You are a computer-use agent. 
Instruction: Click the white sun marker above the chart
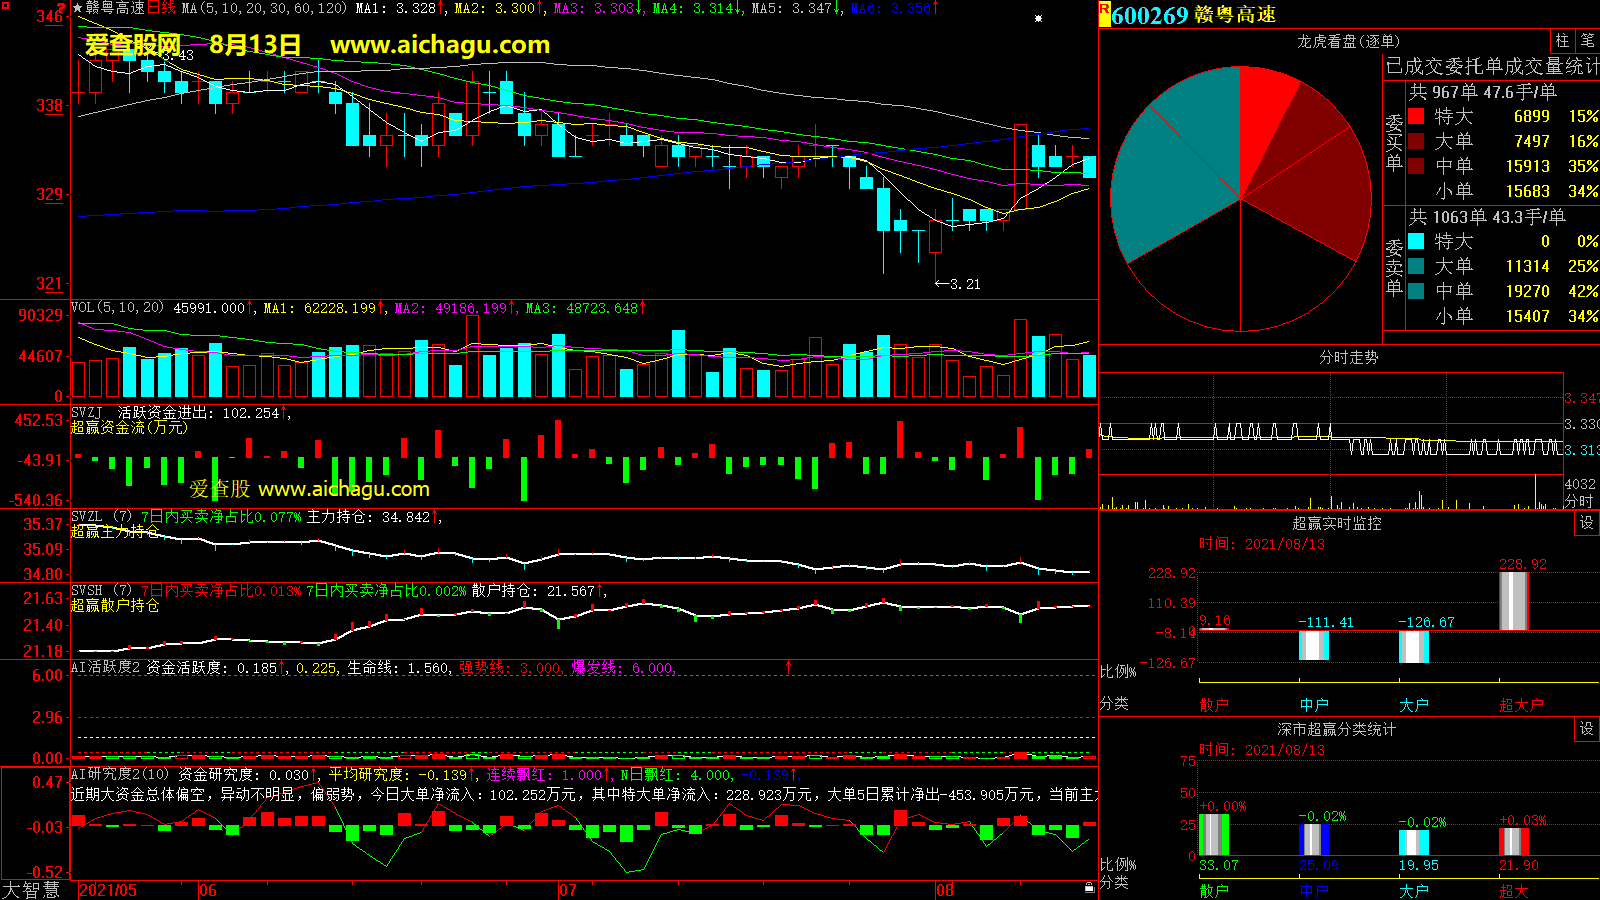(1038, 18)
